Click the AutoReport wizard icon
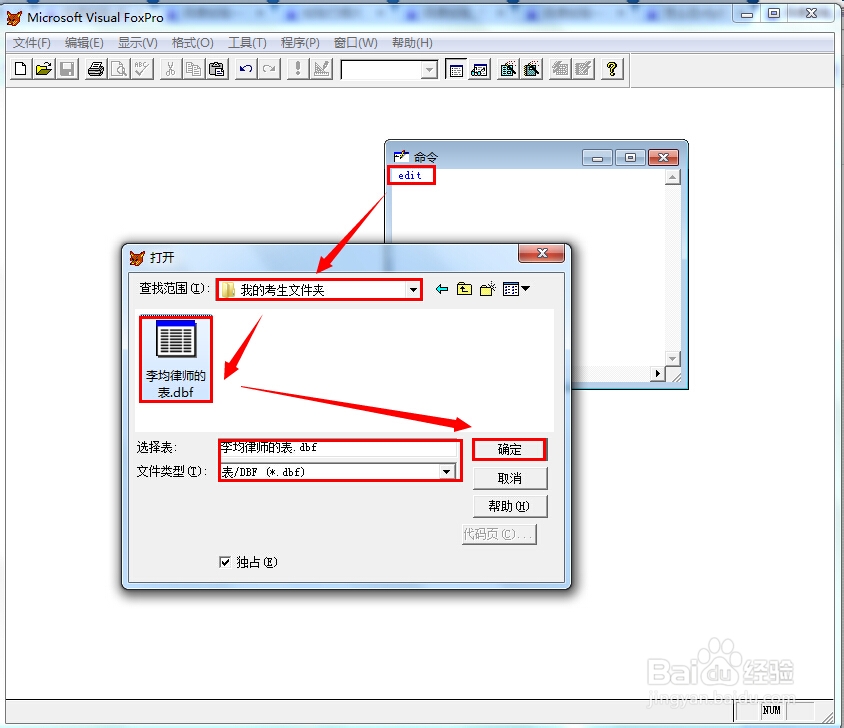This screenshot has width=844, height=728. point(583,69)
